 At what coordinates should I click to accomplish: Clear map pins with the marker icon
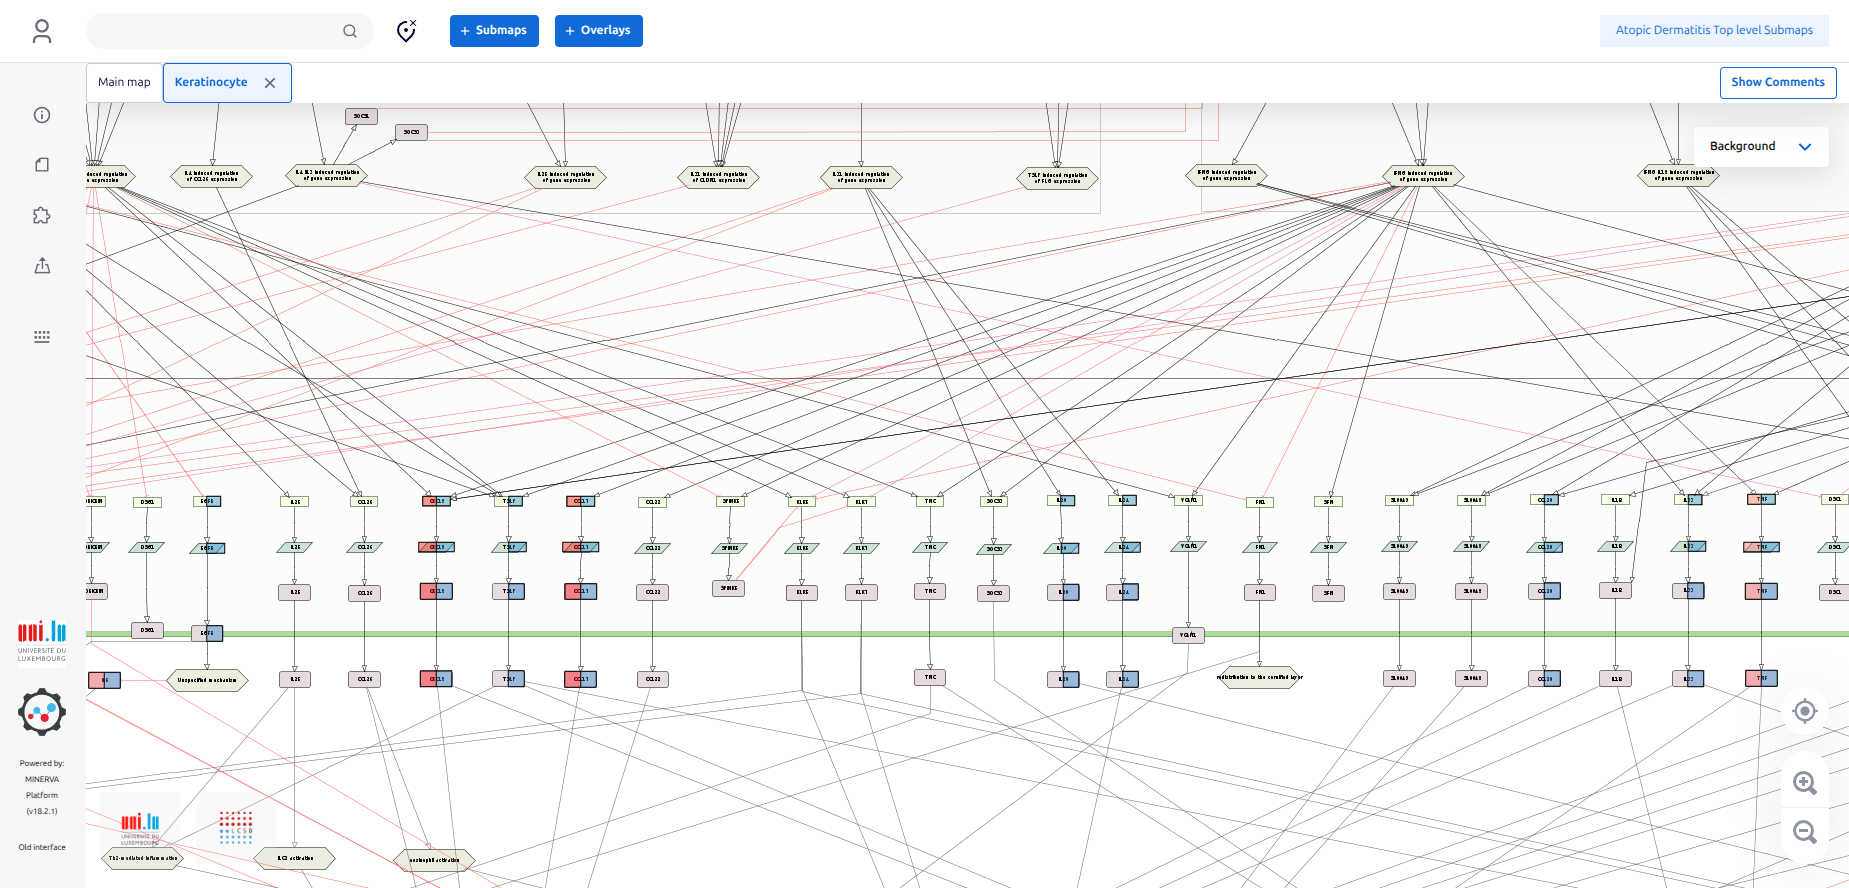click(x=406, y=31)
